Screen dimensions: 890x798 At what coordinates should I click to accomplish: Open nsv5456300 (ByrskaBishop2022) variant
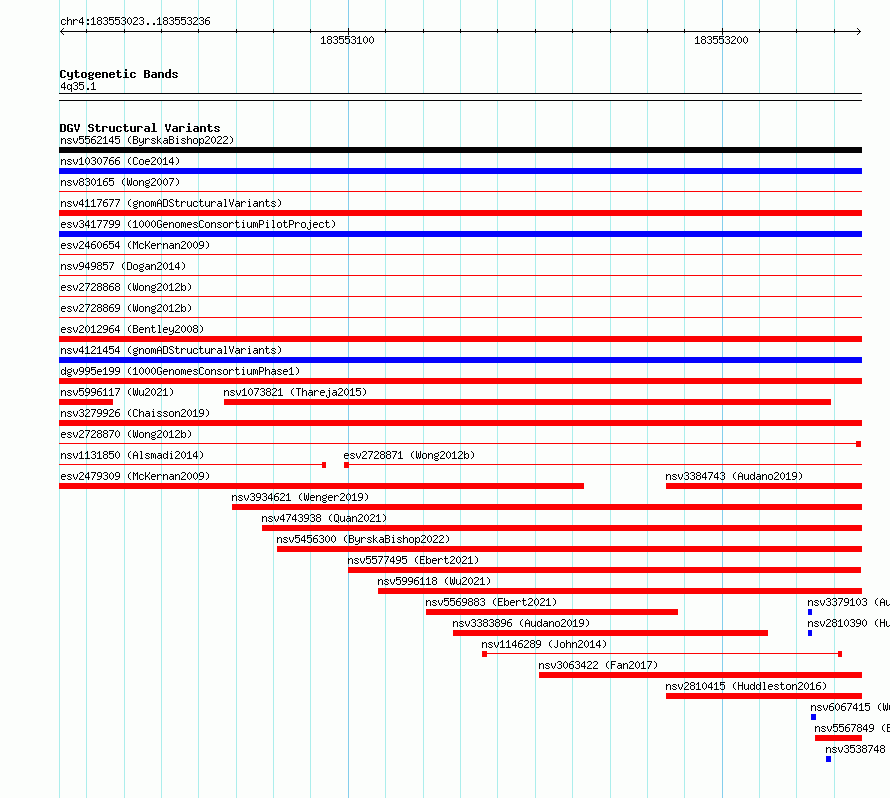point(363,539)
